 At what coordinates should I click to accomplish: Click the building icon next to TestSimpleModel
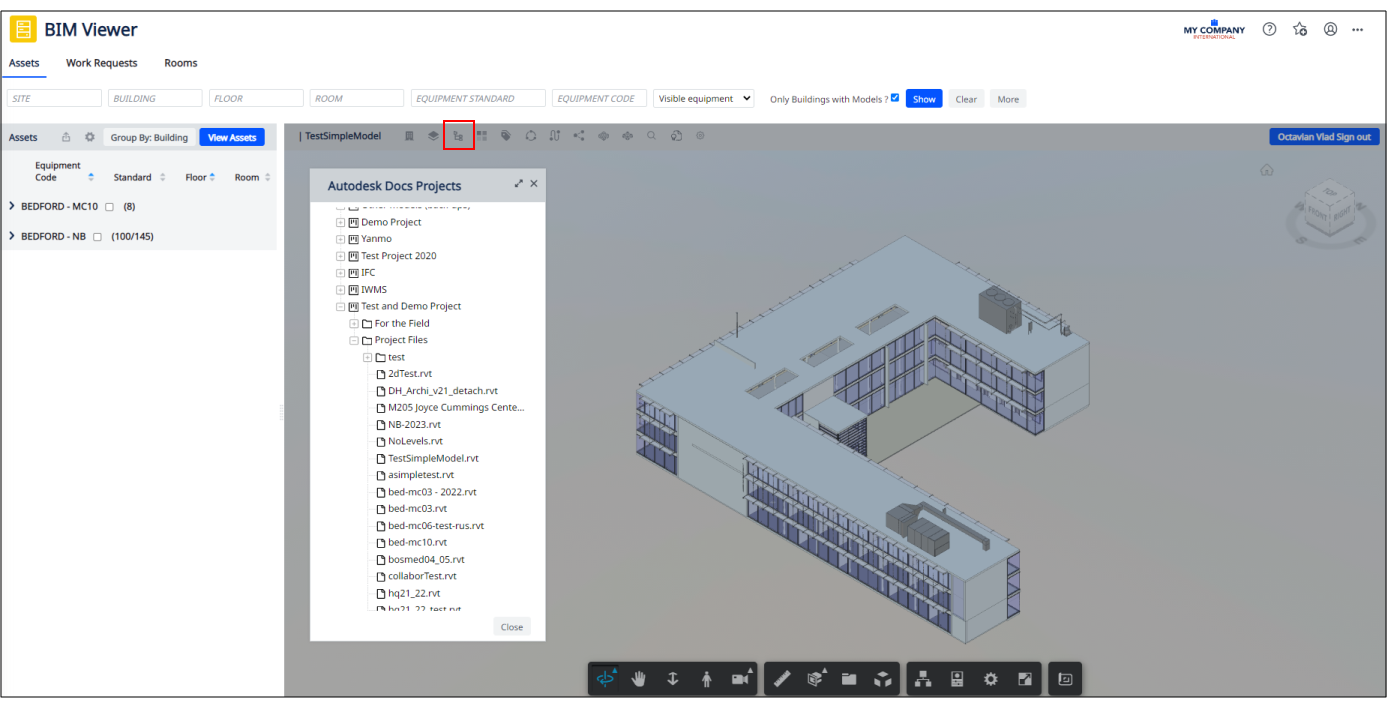click(x=409, y=136)
